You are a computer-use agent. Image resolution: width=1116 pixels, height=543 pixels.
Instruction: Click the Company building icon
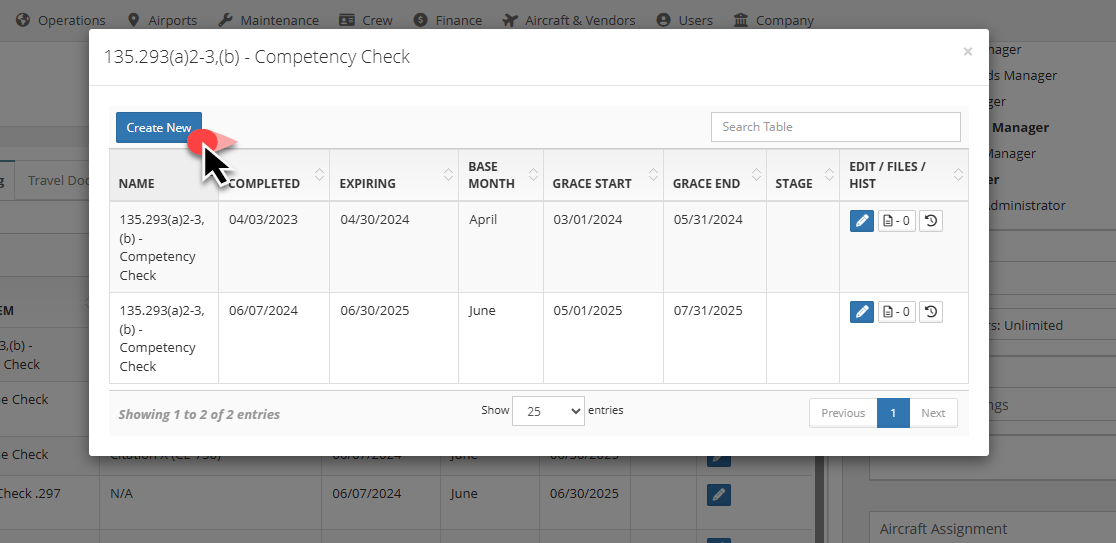740,20
